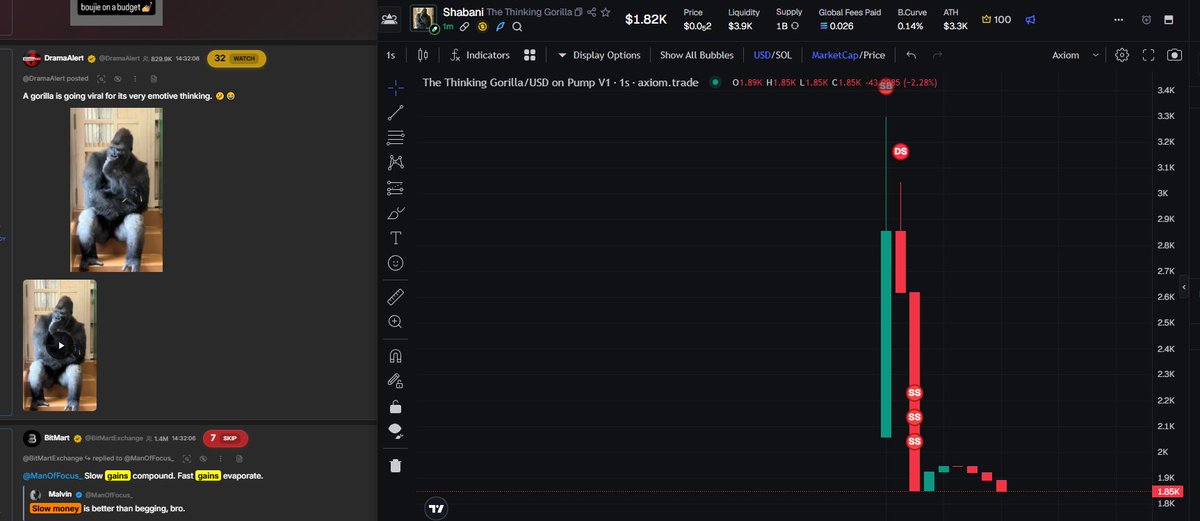Change the 1s chart interval
Viewport: 1200px width, 521px height.
(390, 55)
